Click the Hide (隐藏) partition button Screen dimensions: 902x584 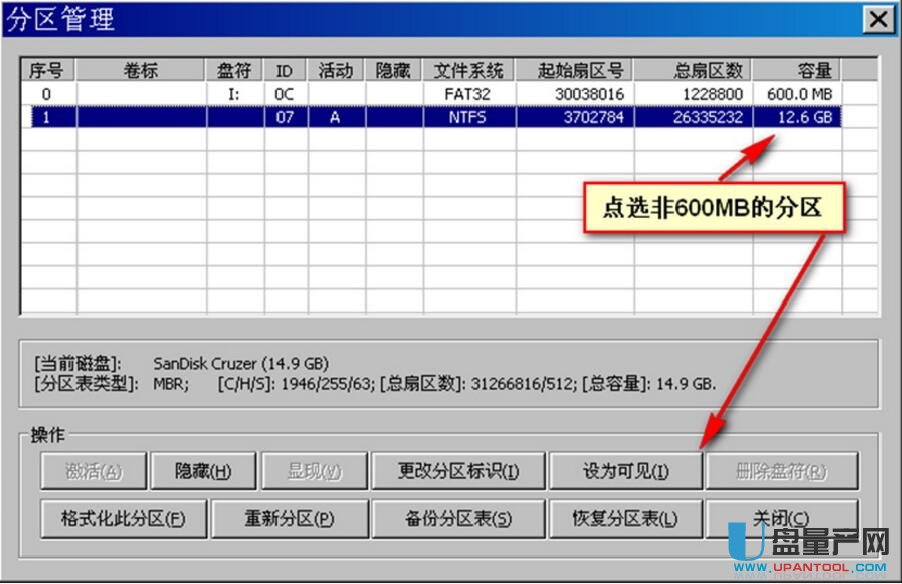(x=203, y=471)
